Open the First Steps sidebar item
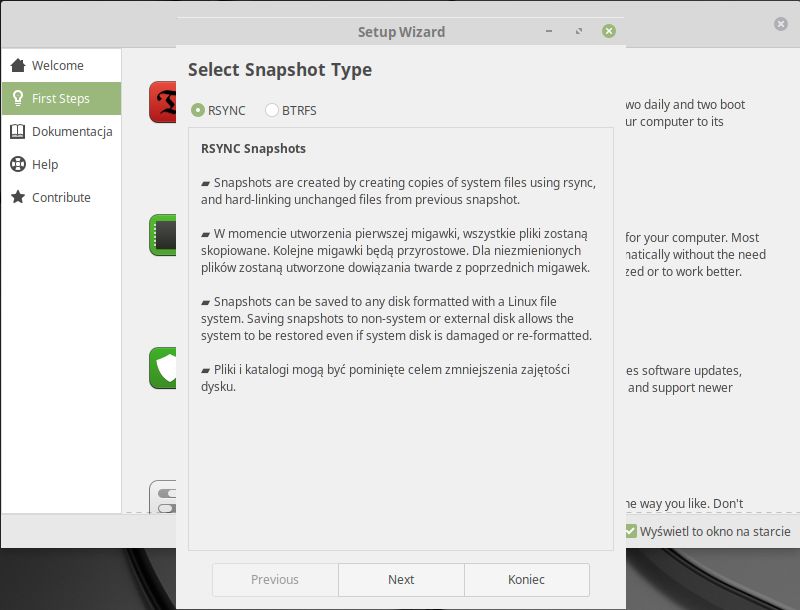 (x=61, y=98)
